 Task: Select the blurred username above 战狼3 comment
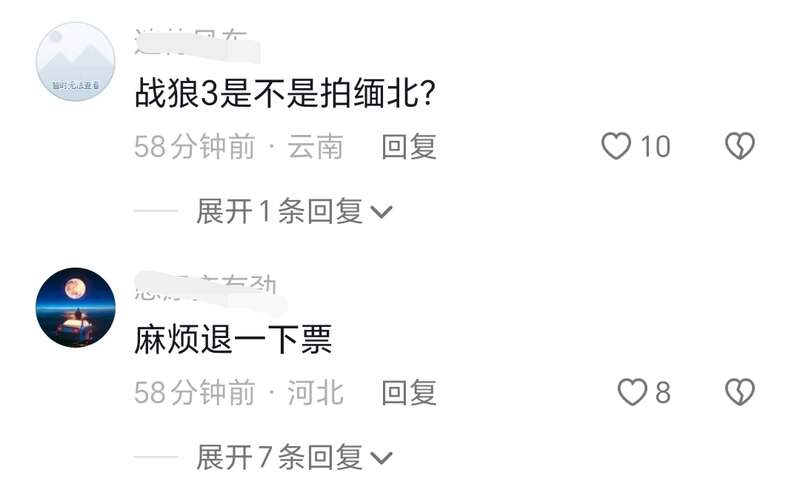pos(197,44)
